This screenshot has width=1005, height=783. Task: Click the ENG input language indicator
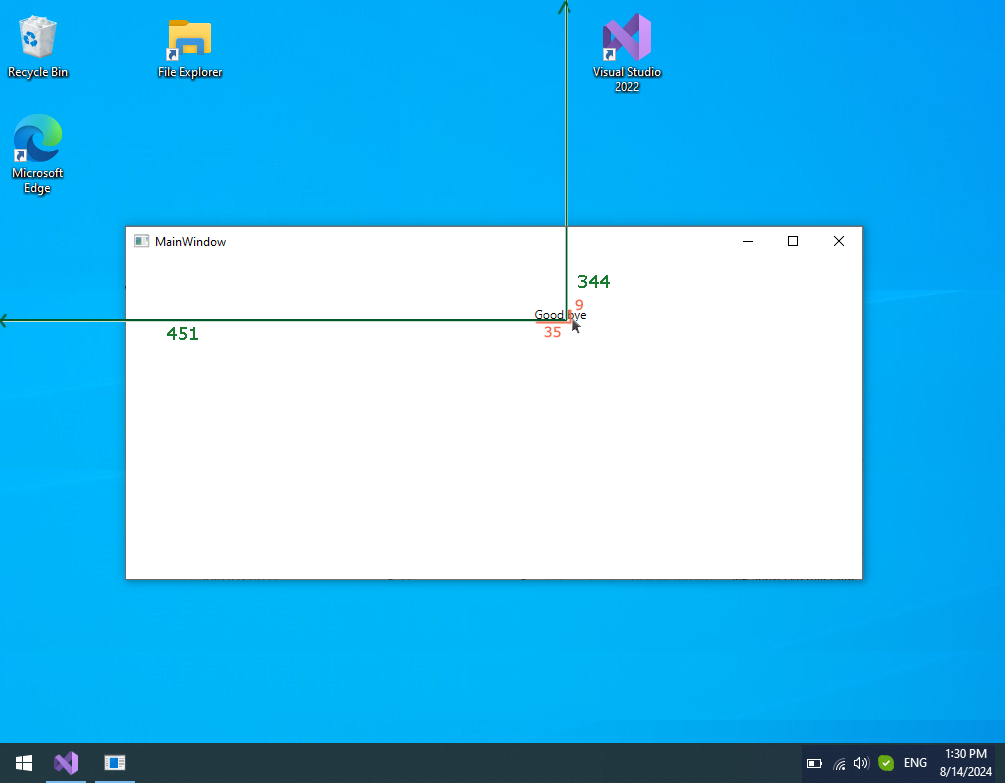pos(915,763)
